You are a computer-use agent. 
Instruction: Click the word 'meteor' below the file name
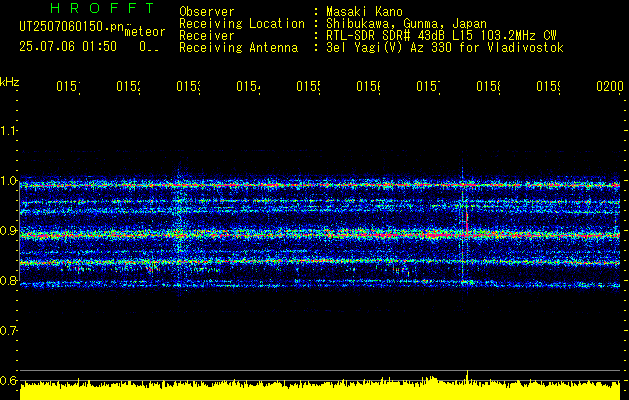tap(145, 32)
